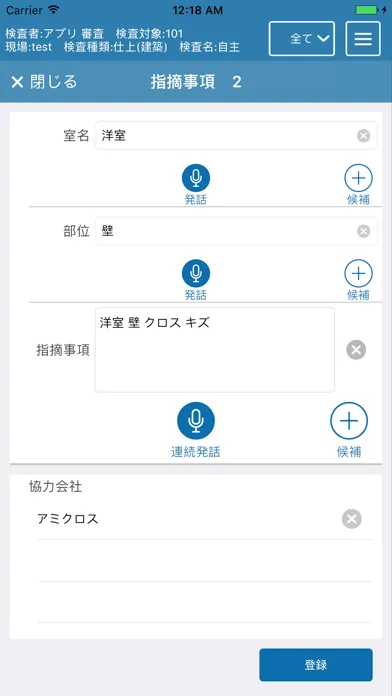Open the hamburger menu
This screenshot has height=696, width=392.
pyautogui.click(x=363, y=38)
